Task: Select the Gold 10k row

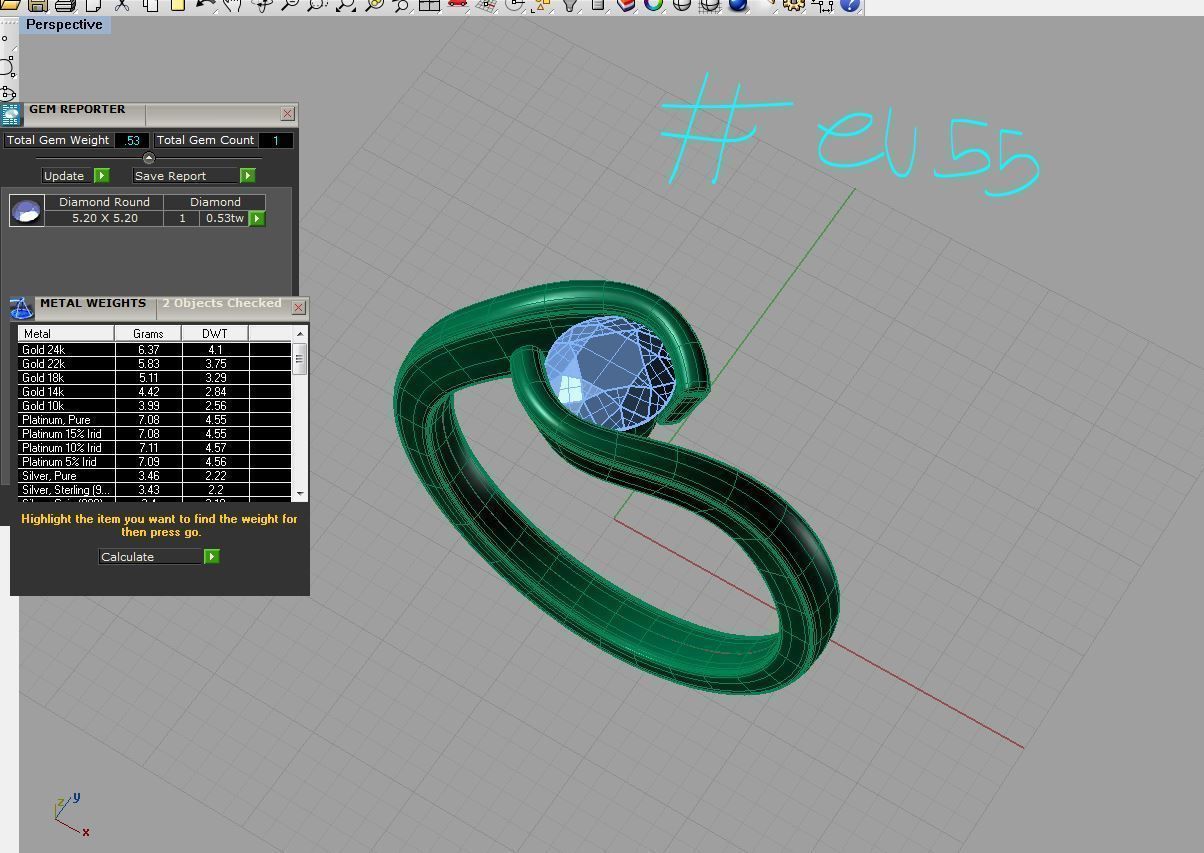Action: click(154, 406)
